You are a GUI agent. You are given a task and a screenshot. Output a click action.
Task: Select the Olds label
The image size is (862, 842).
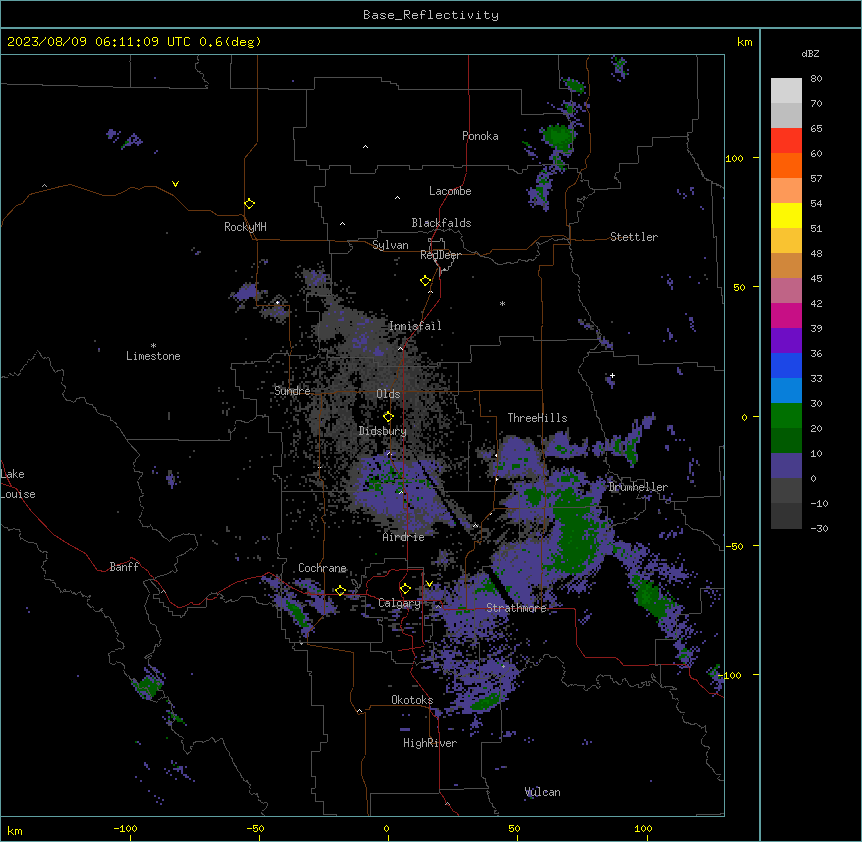click(x=388, y=394)
